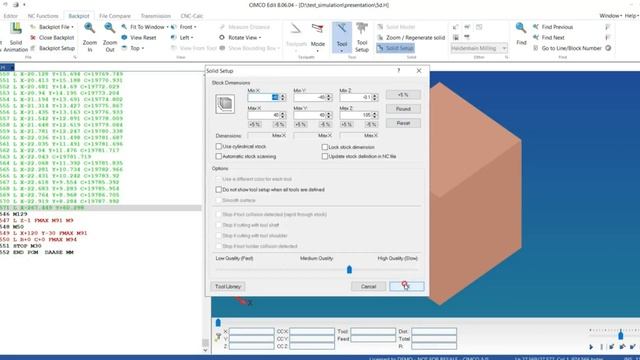Image resolution: width=640 pixels, height=360 pixels.
Task: Click the Round button in Solid Setup
Action: pyautogui.click(x=403, y=109)
